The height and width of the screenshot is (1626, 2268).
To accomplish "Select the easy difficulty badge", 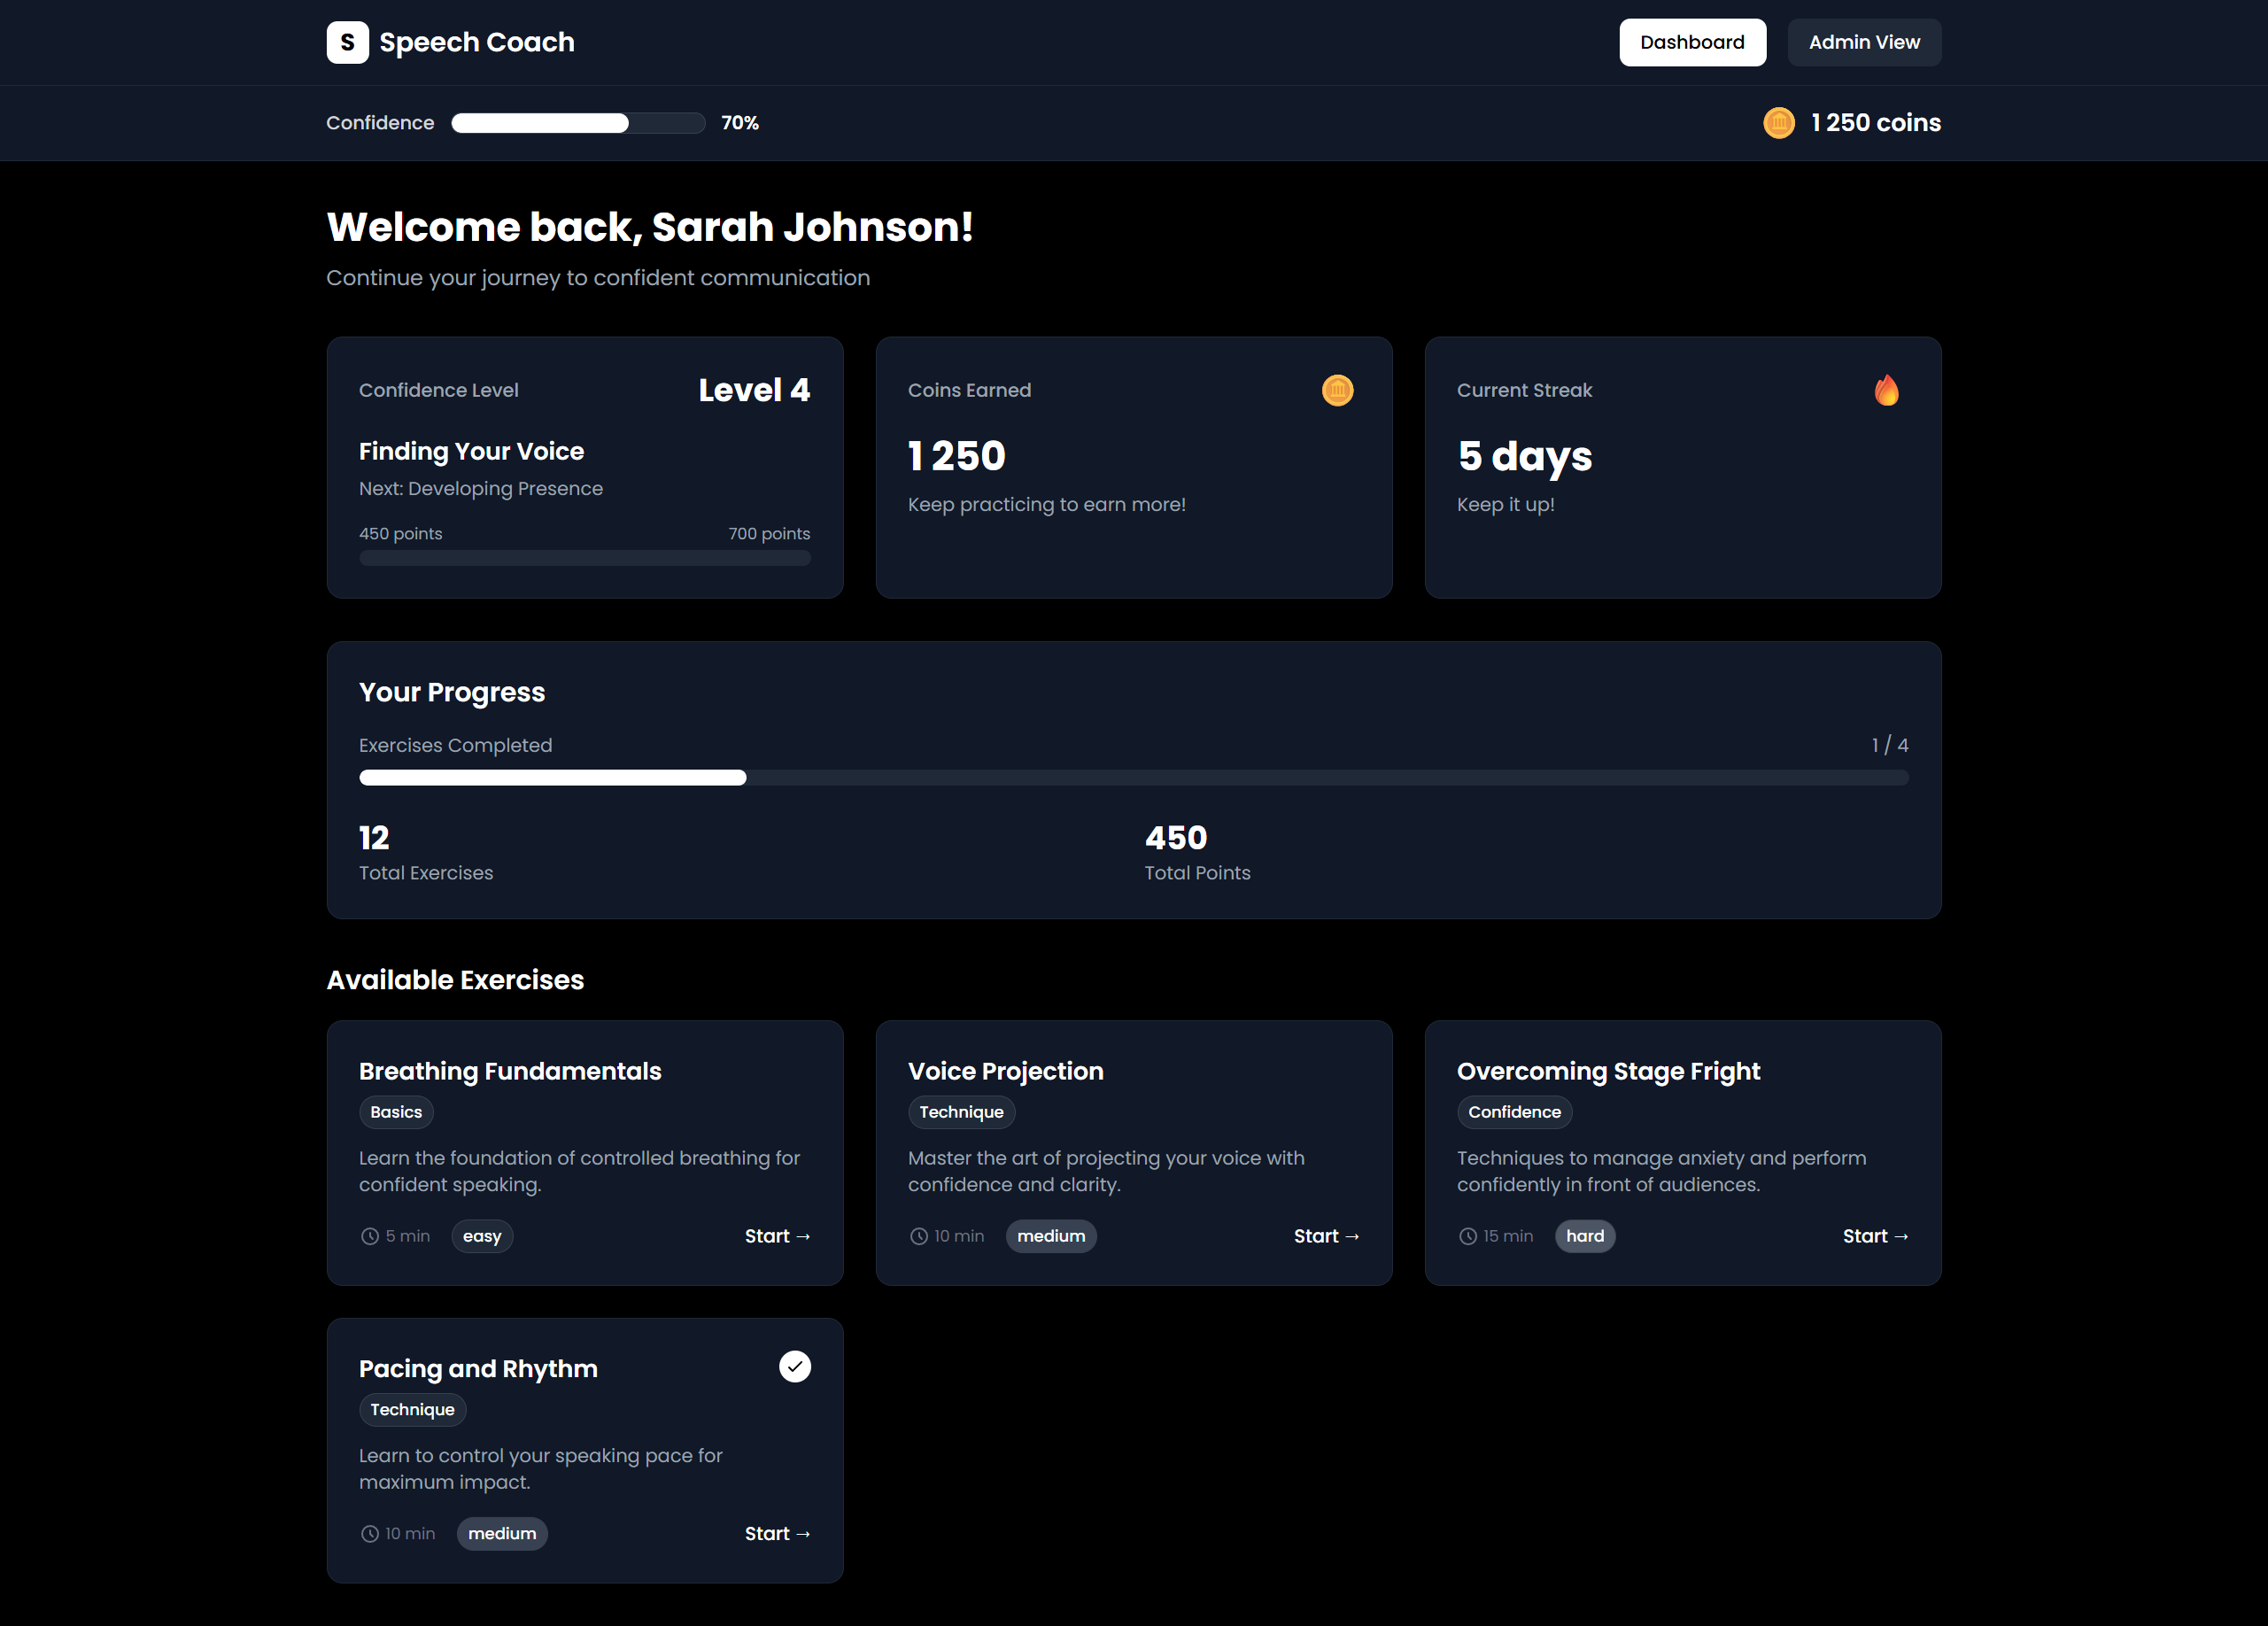I will 482,1236.
